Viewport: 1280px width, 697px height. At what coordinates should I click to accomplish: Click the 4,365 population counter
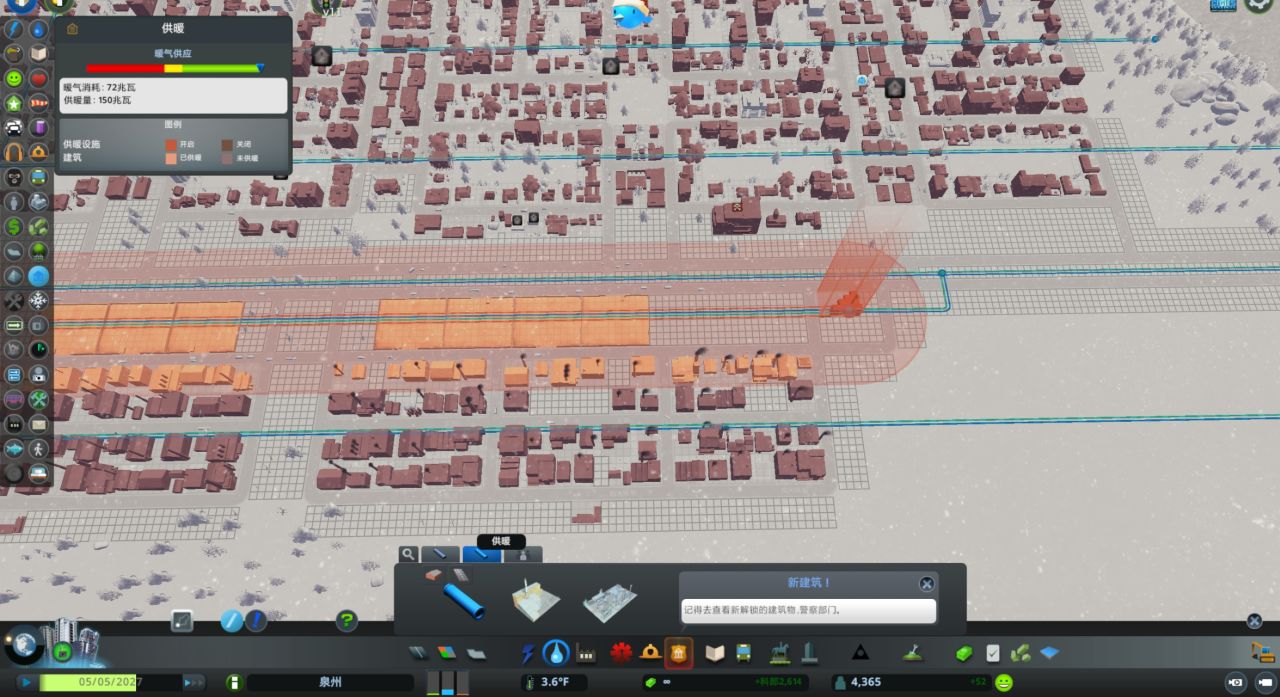click(866, 682)
